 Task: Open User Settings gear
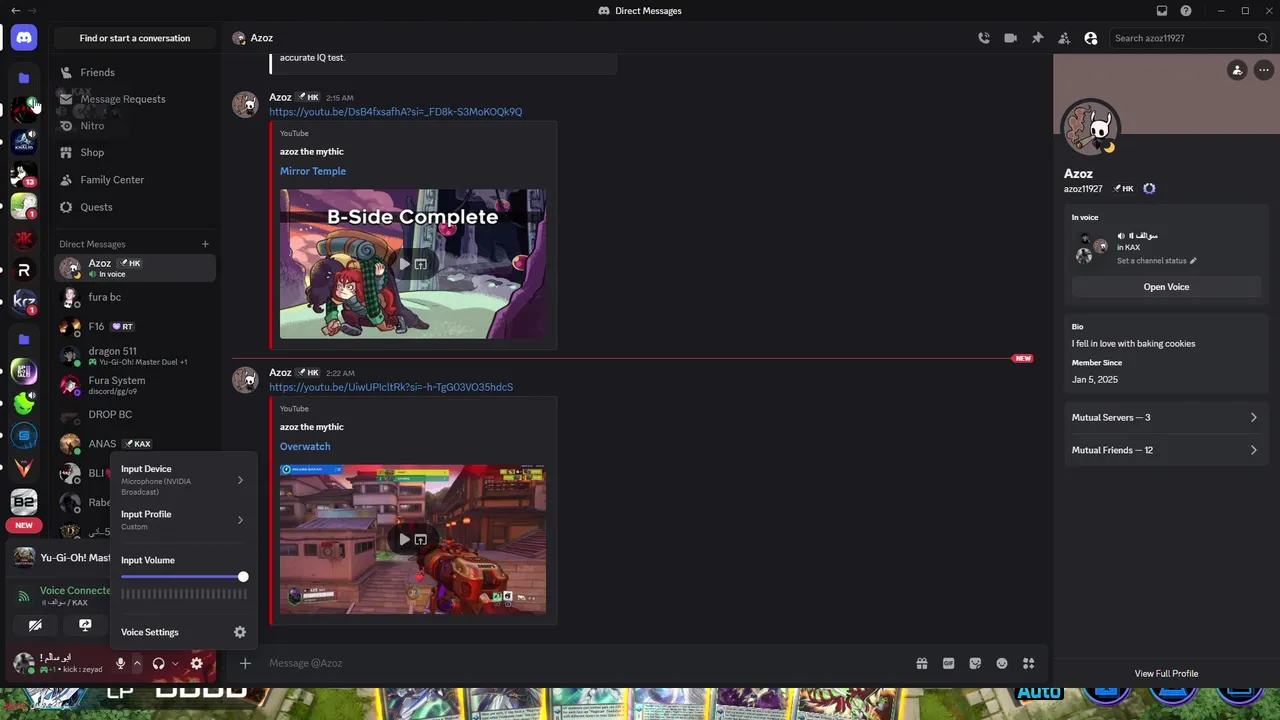click(x=196, y=663)
